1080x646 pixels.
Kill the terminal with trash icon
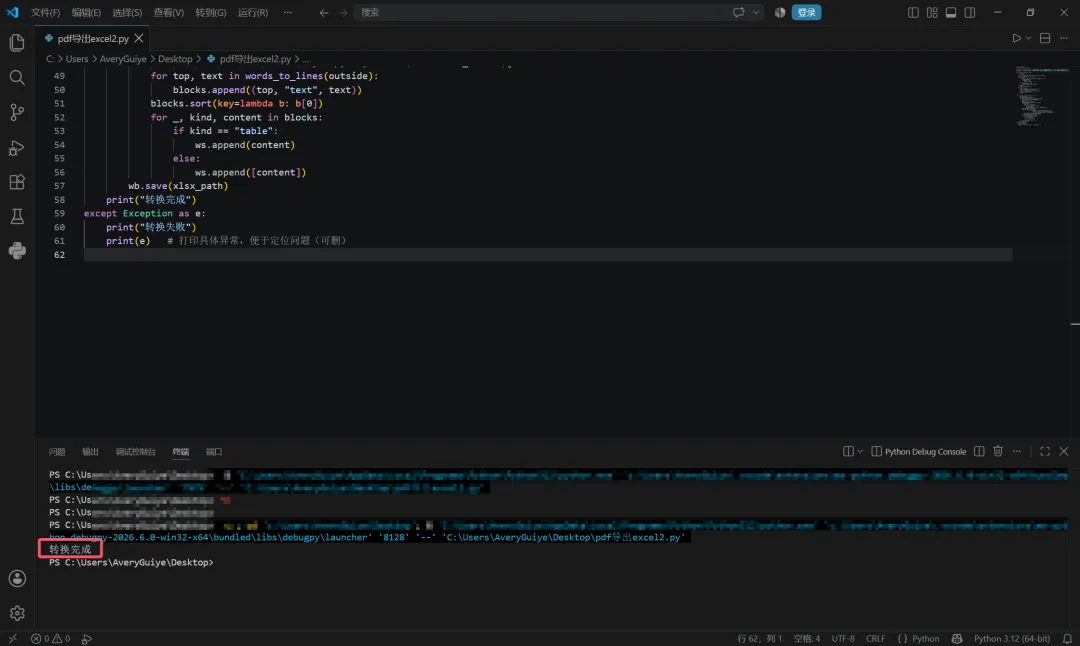998,452
